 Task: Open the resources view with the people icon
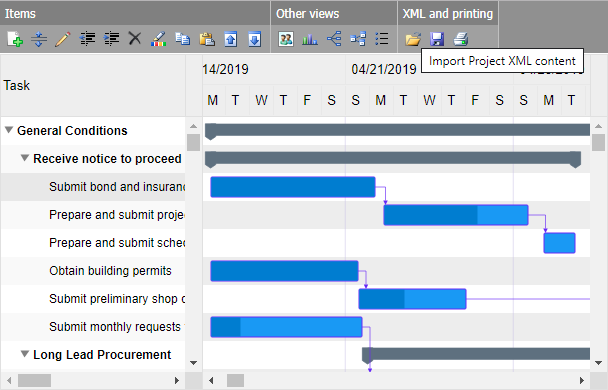[x=286, y=39]
